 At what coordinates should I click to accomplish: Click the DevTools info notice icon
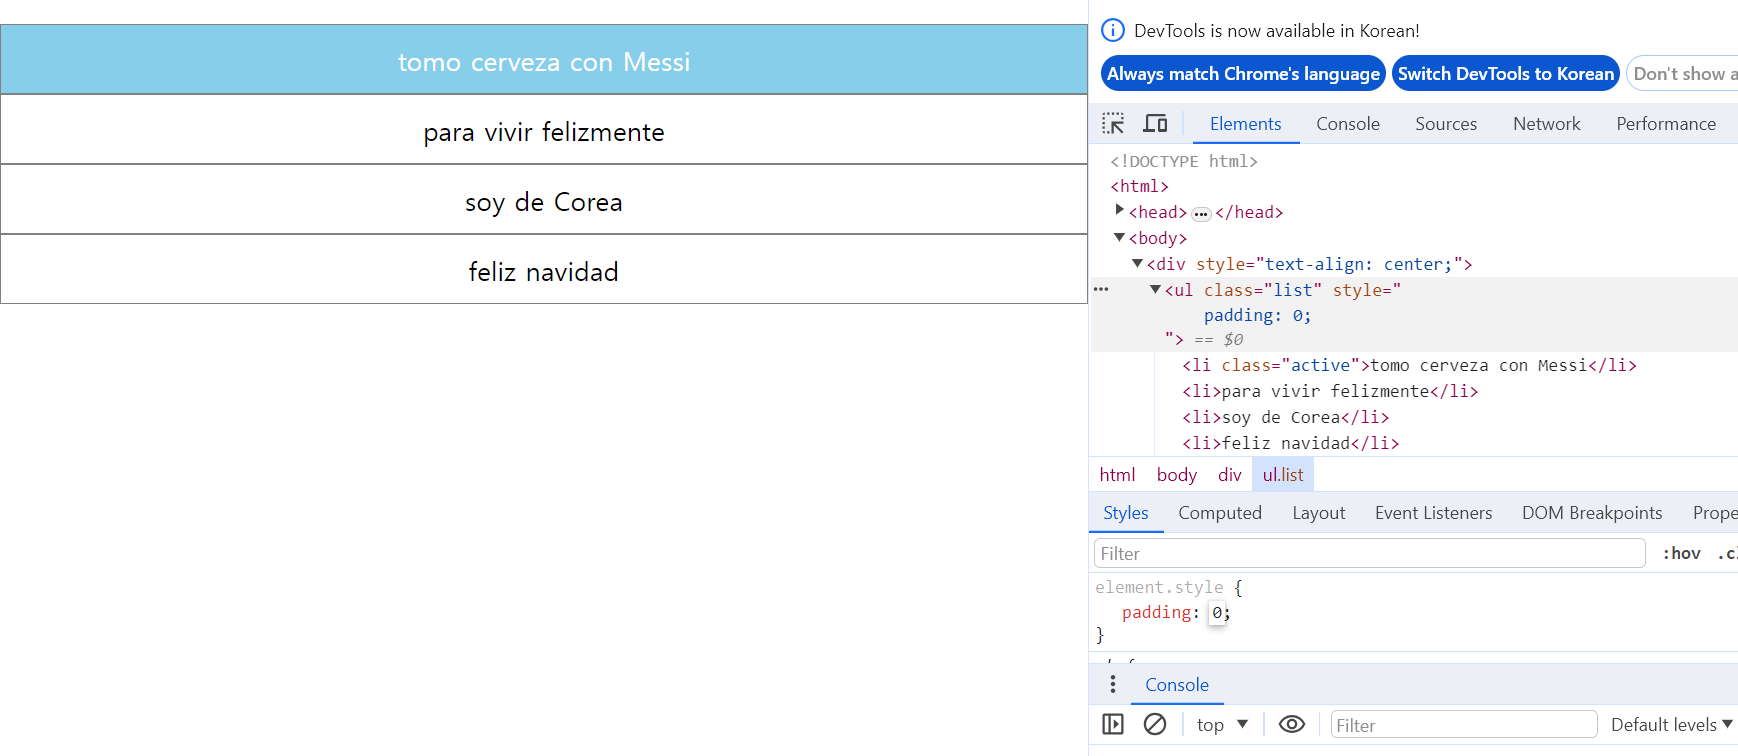(x=1113, y=30)
